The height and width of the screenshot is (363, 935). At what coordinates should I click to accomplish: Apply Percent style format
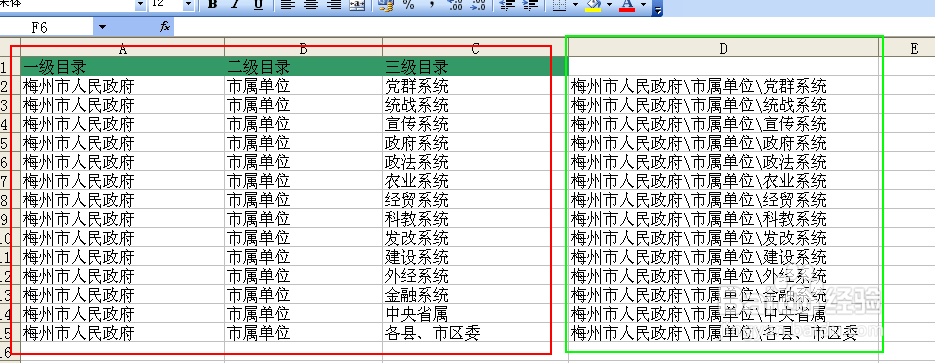409,4
